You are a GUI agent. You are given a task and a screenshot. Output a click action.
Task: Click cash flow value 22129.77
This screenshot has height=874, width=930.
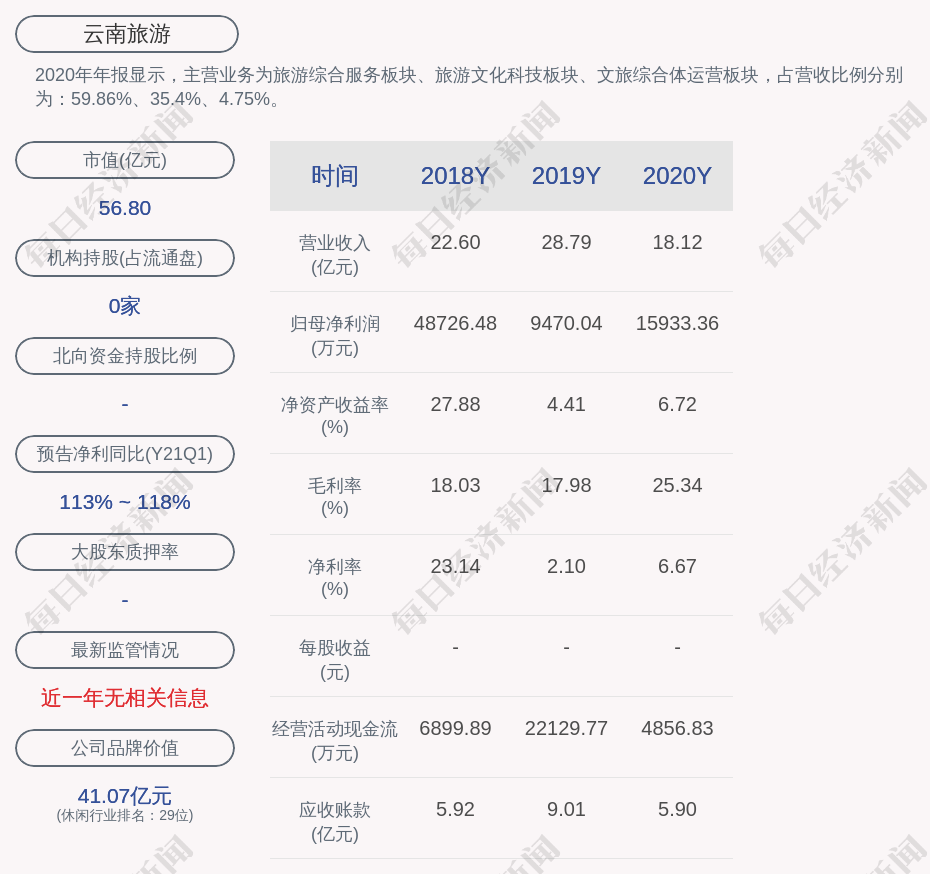[566, 728]
